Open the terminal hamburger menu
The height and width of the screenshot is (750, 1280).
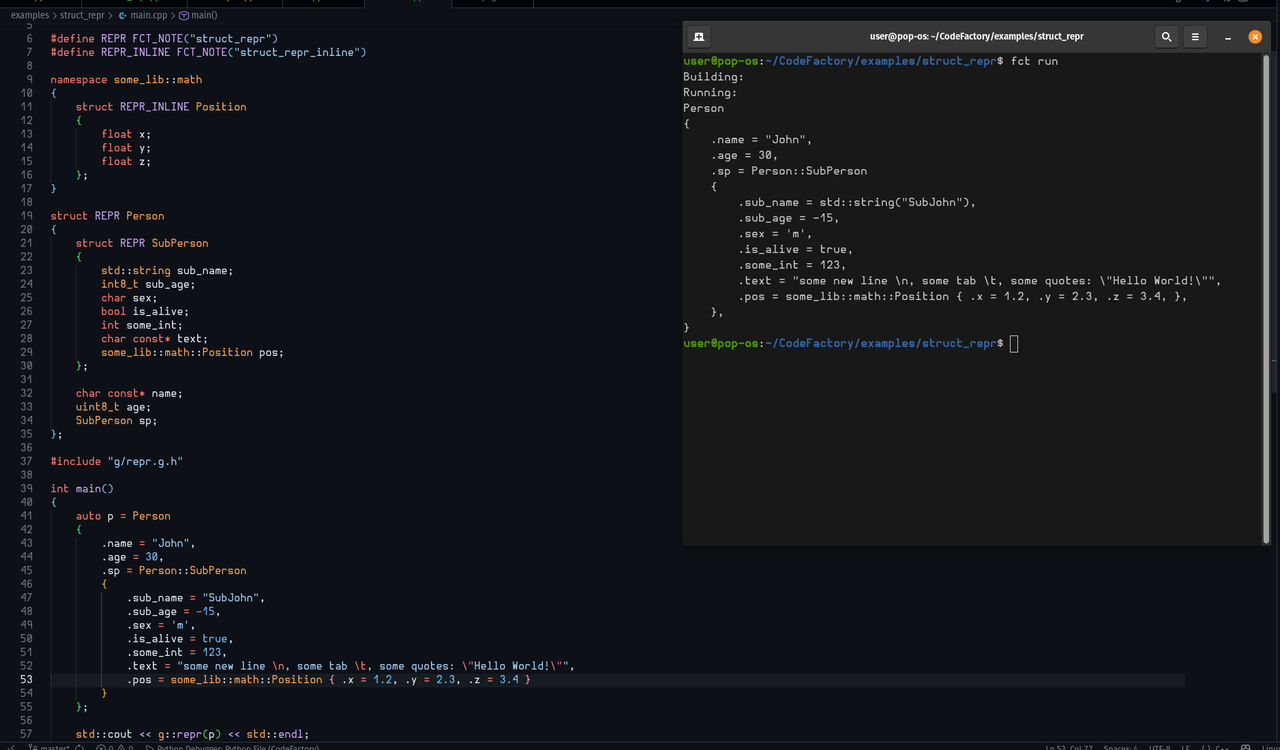1196,37
